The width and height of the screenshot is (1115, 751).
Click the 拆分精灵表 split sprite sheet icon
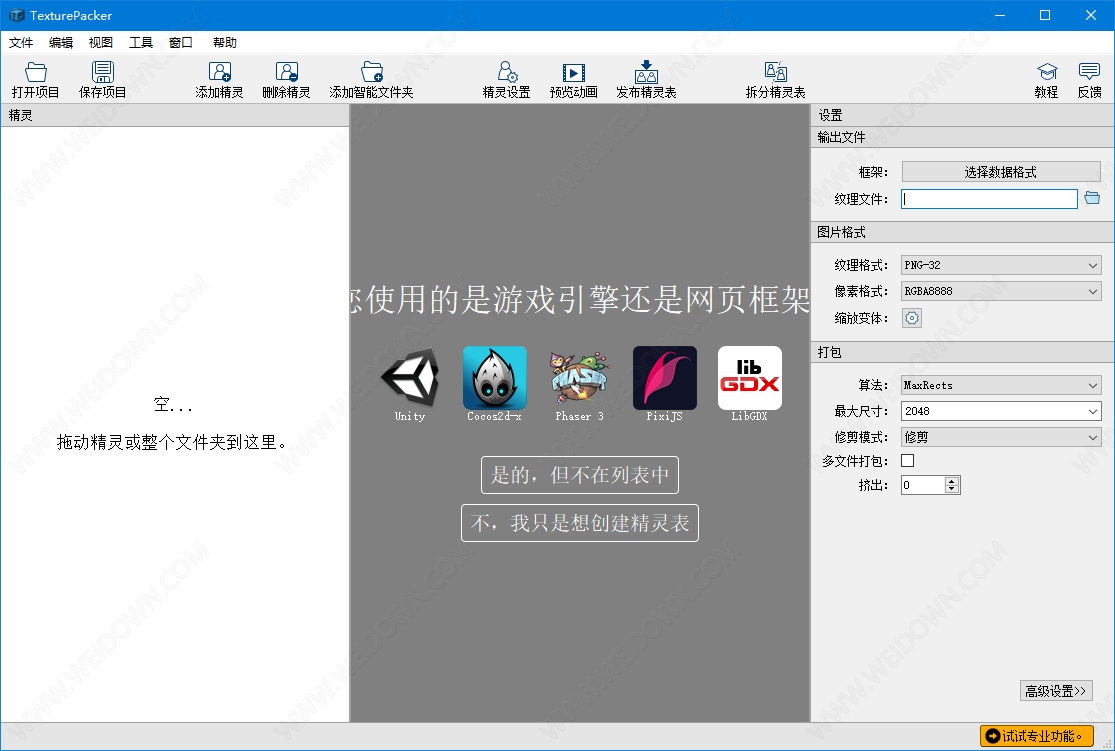pyautogui.click(x=775, y=72)
